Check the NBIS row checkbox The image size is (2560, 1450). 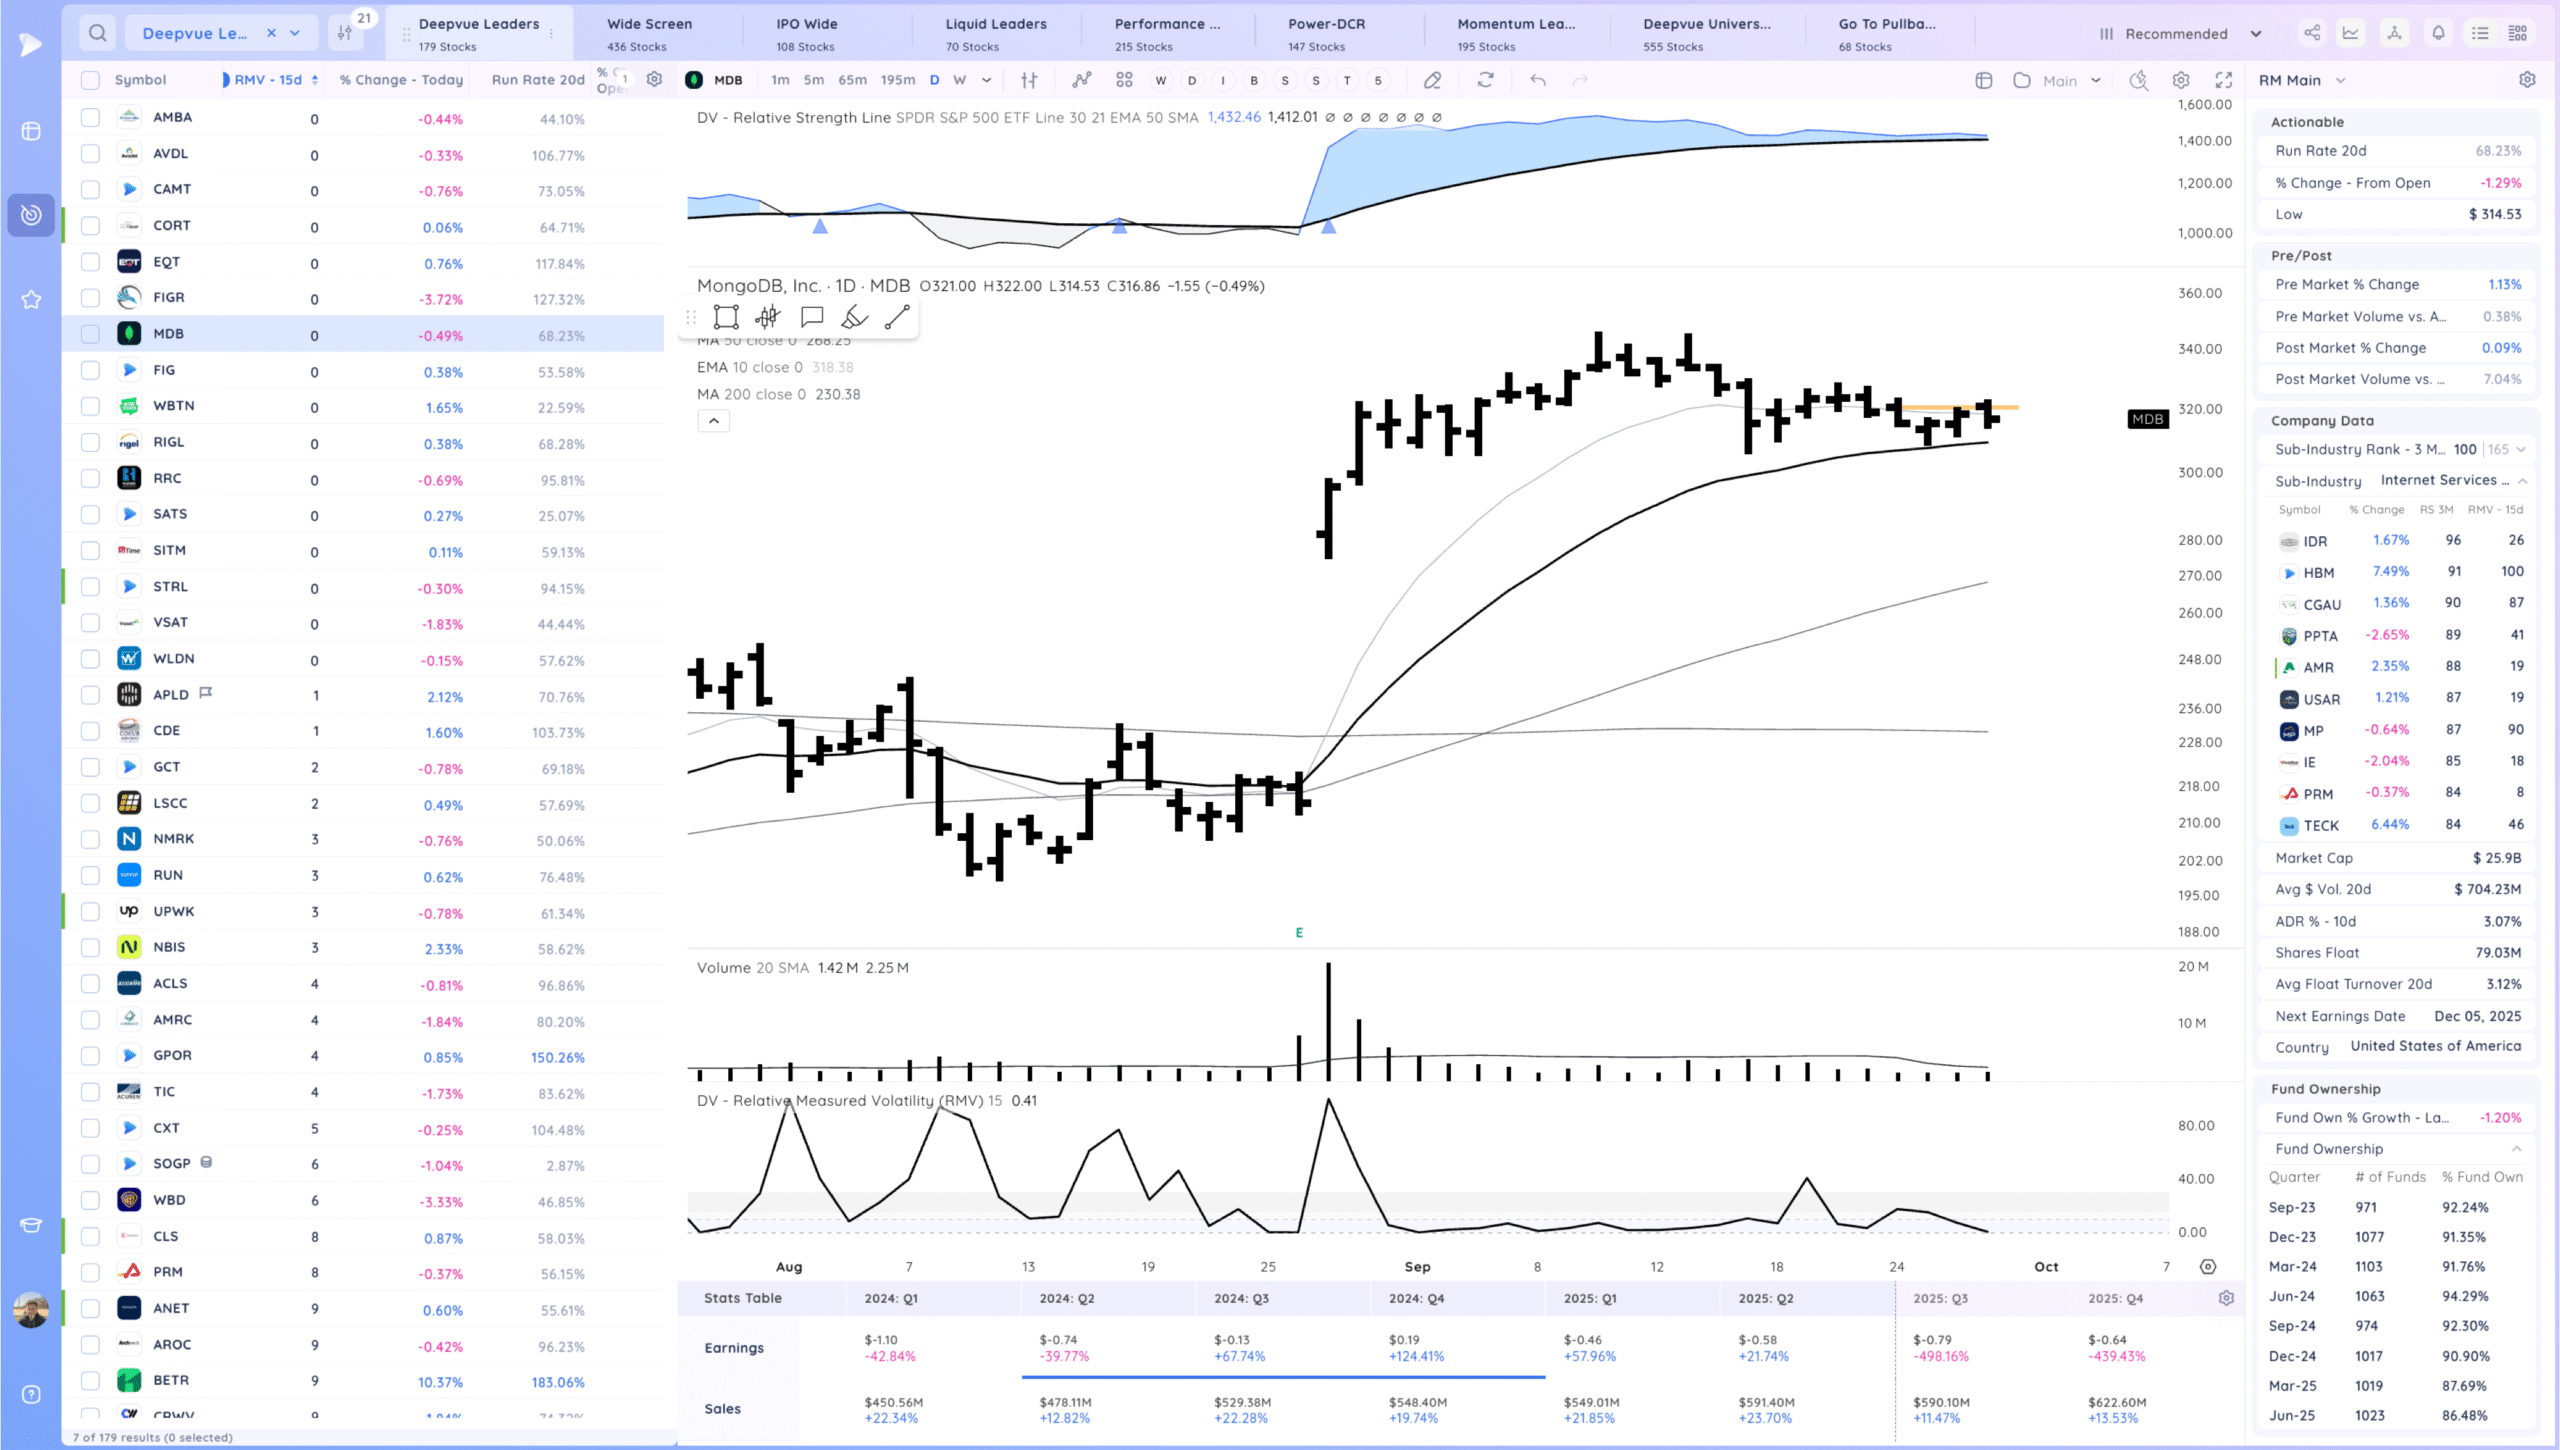click(90, 947)
